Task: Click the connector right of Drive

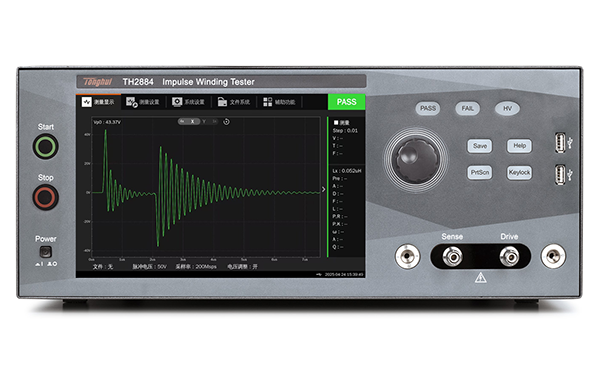Action: pos(553,256)
